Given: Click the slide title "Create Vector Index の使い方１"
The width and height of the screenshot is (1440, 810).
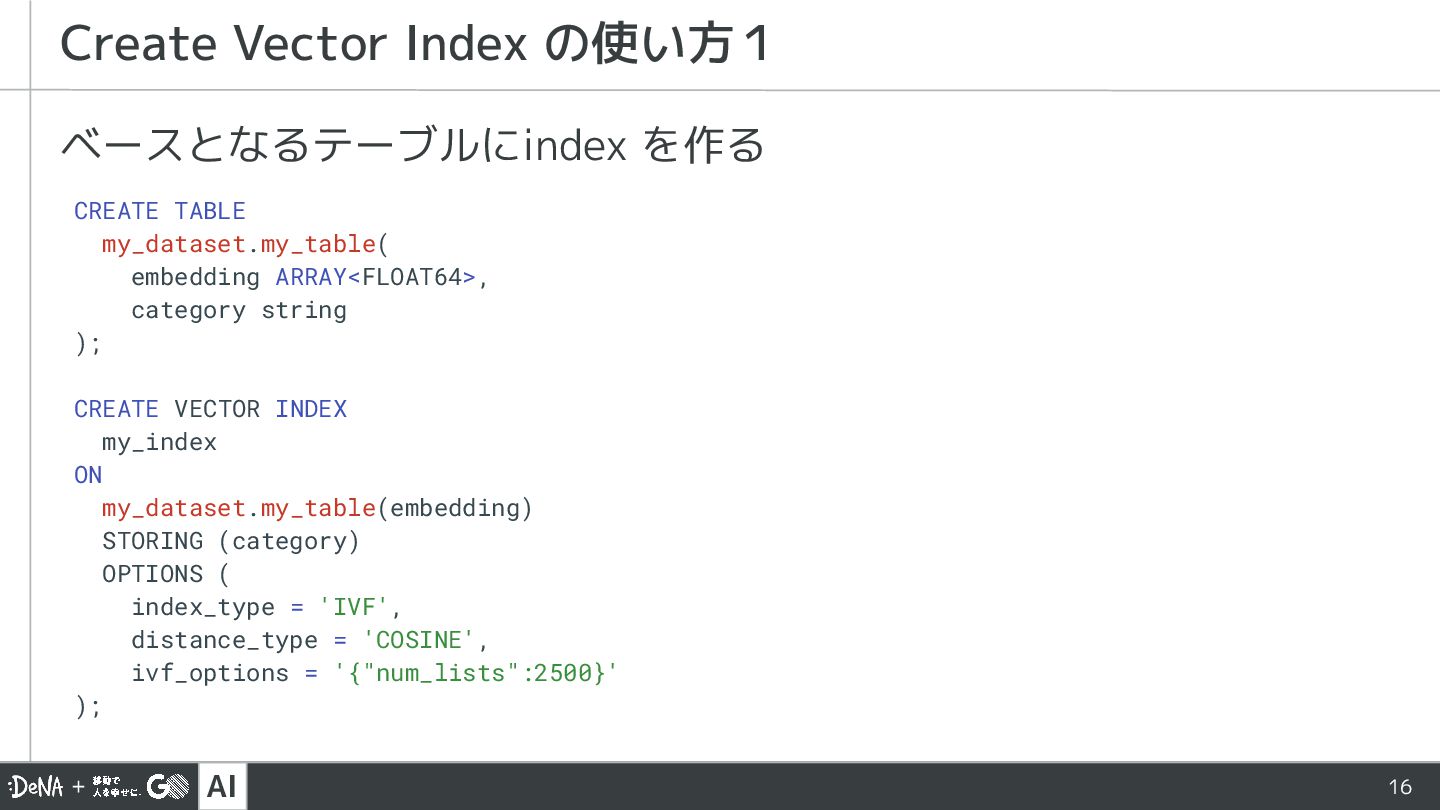Looking at the screenshot, I should [x=416, y=44].
